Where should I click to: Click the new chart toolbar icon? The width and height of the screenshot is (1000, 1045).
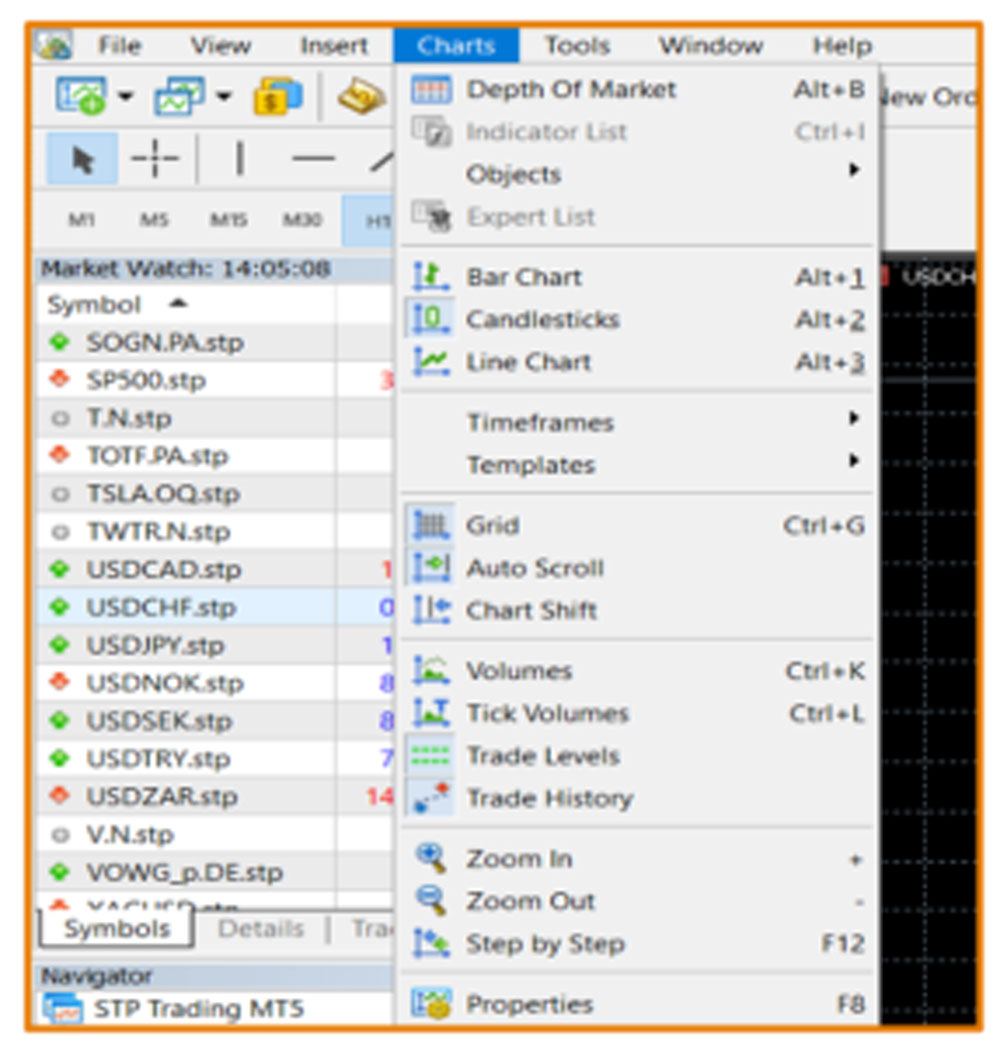[x=81, y=95]
